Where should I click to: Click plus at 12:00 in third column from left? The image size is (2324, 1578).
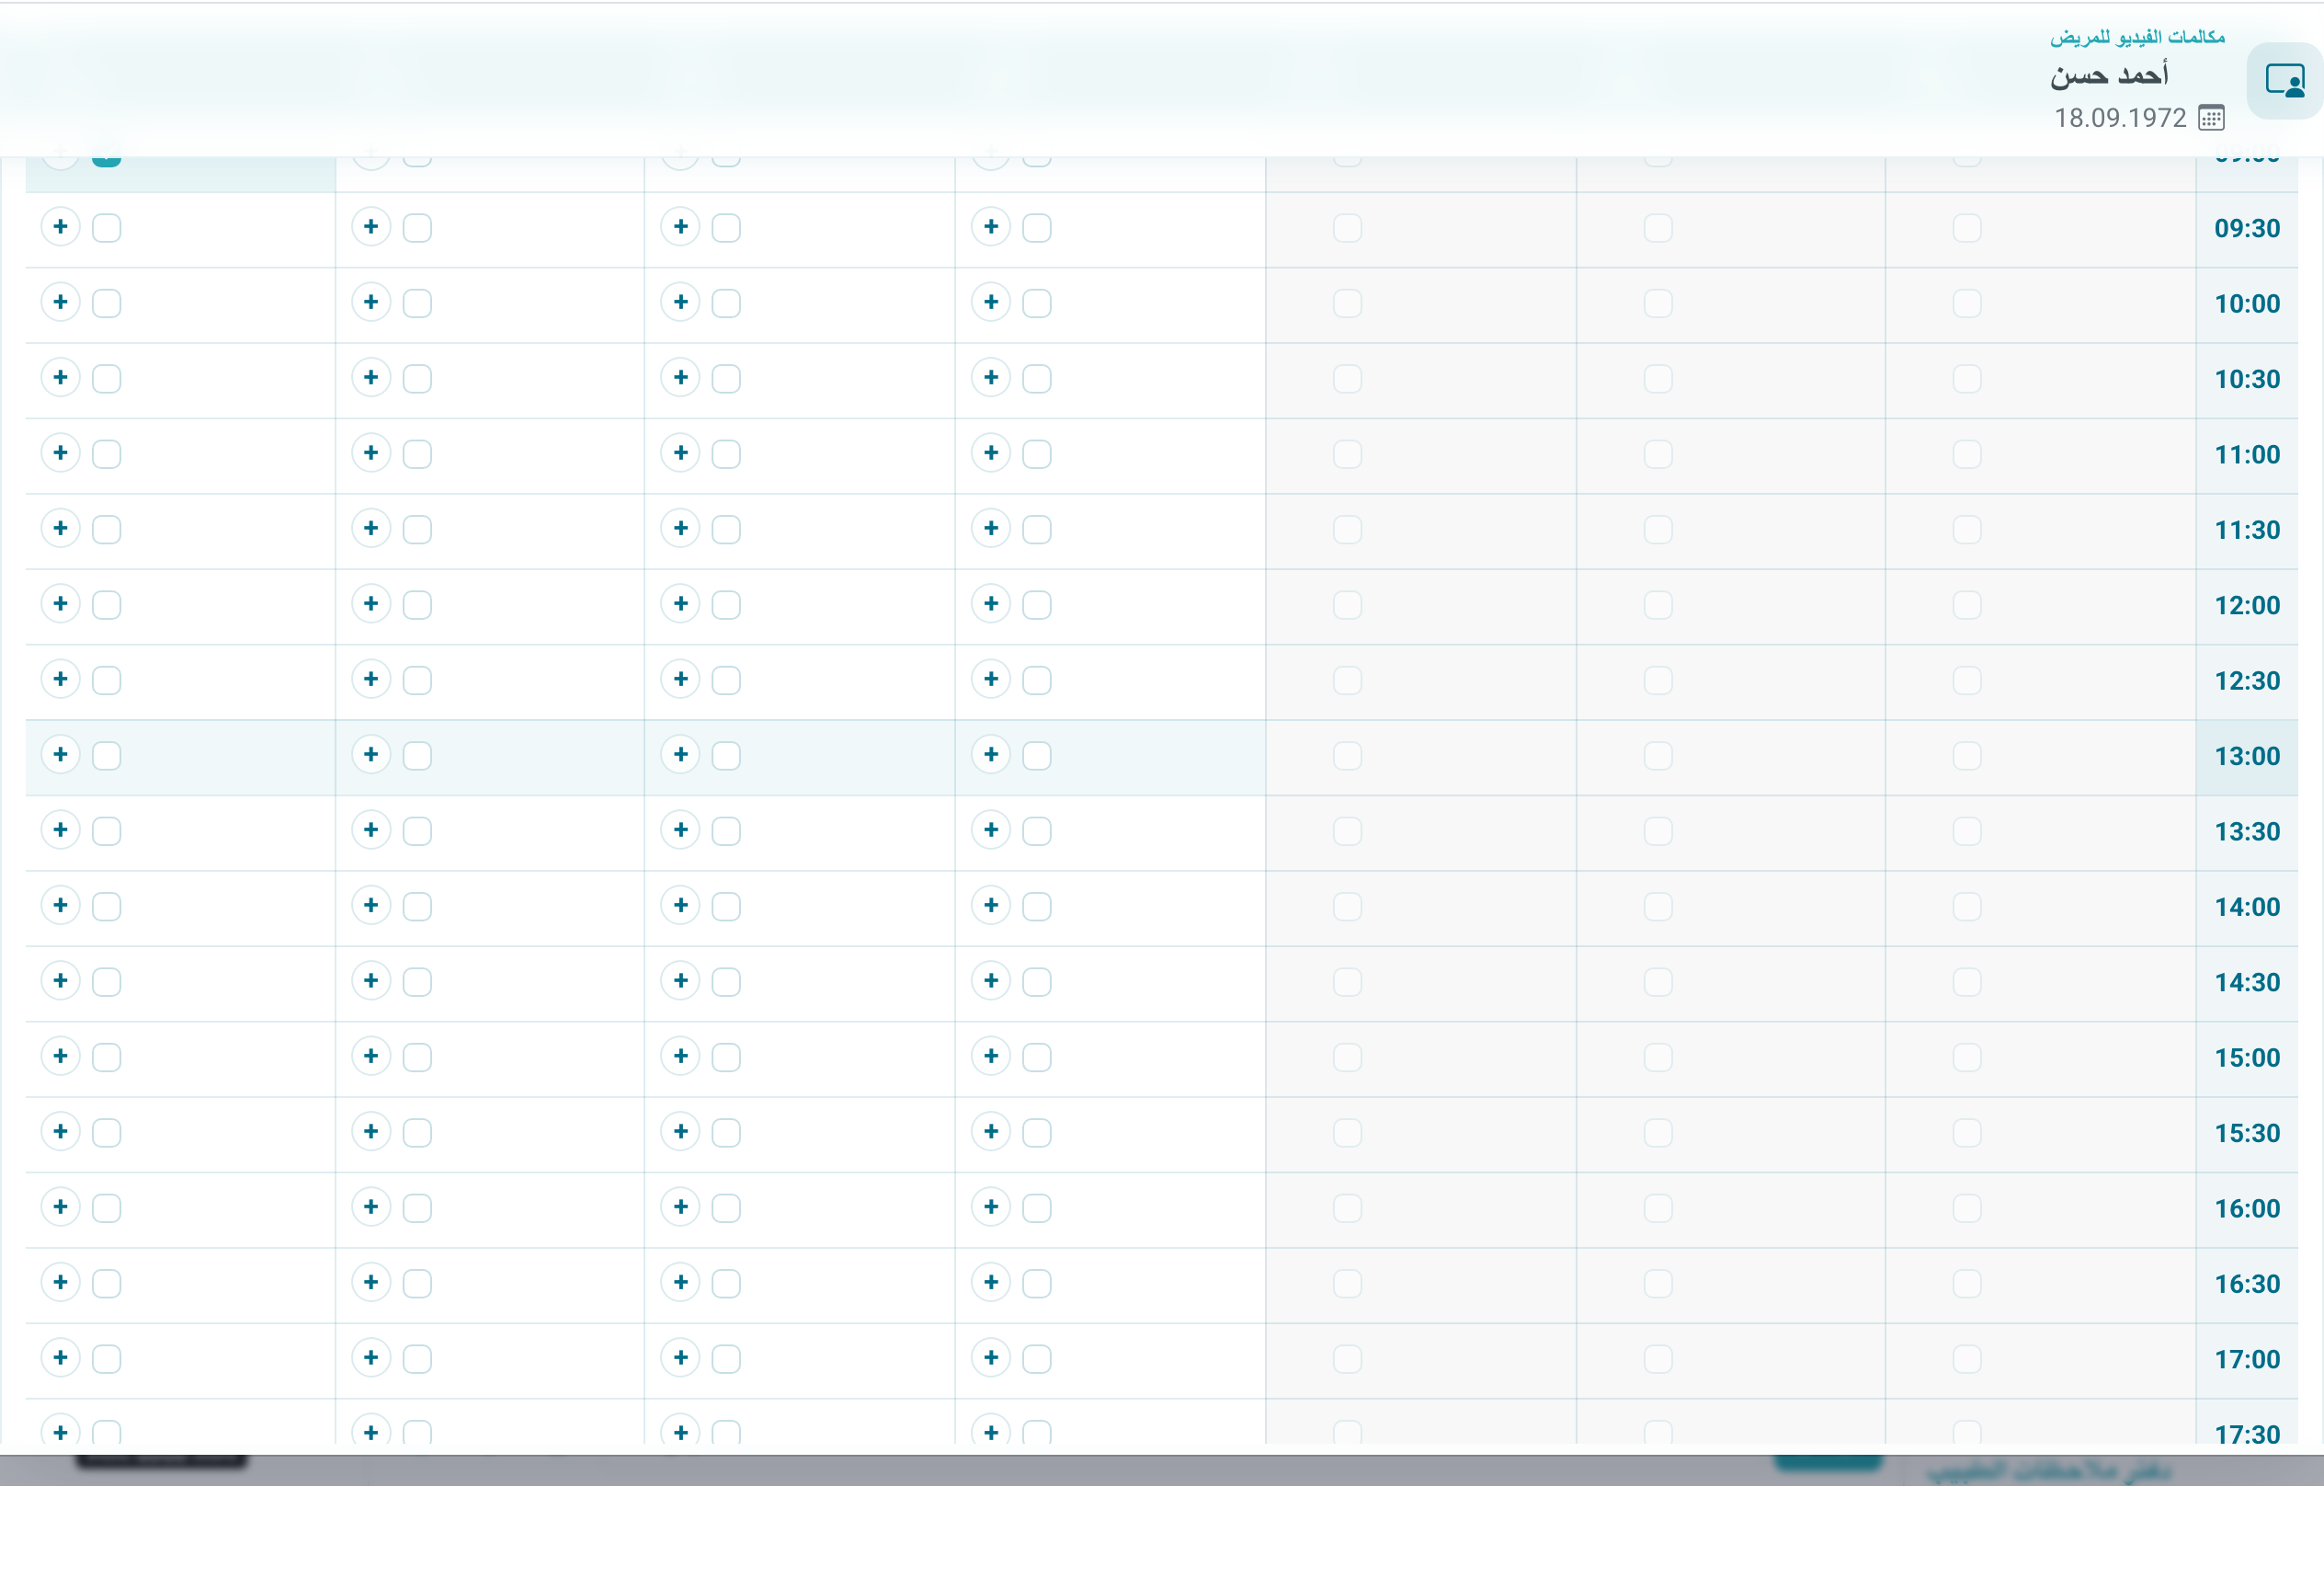click(681, 604)
